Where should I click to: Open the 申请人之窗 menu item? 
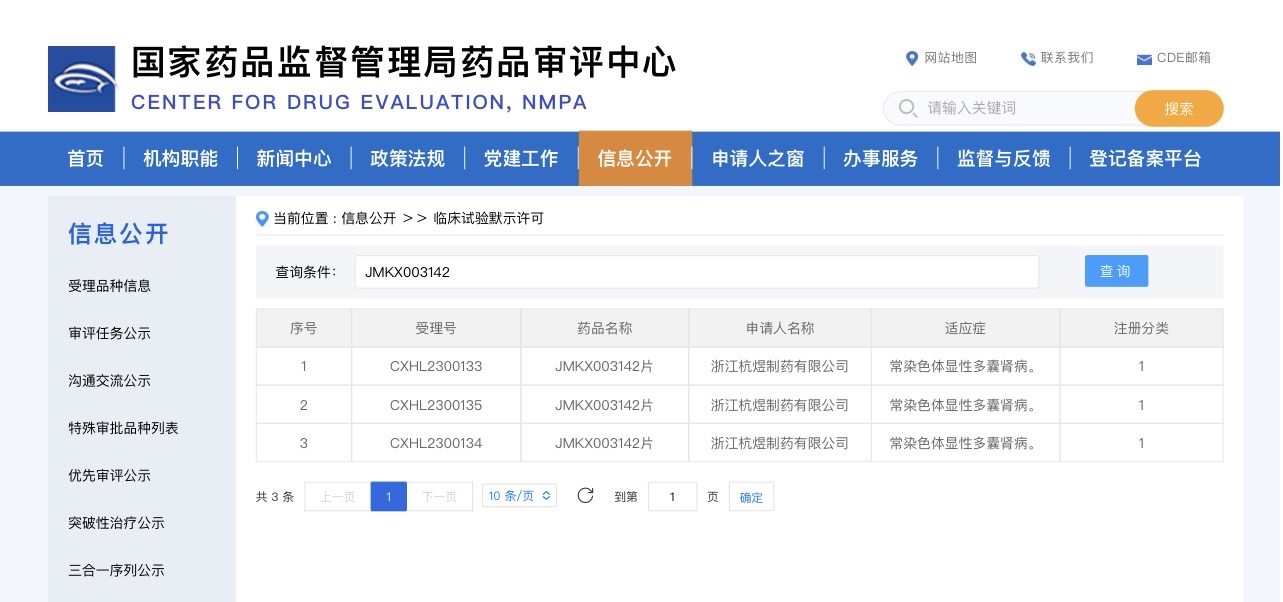tap(758, 159)
